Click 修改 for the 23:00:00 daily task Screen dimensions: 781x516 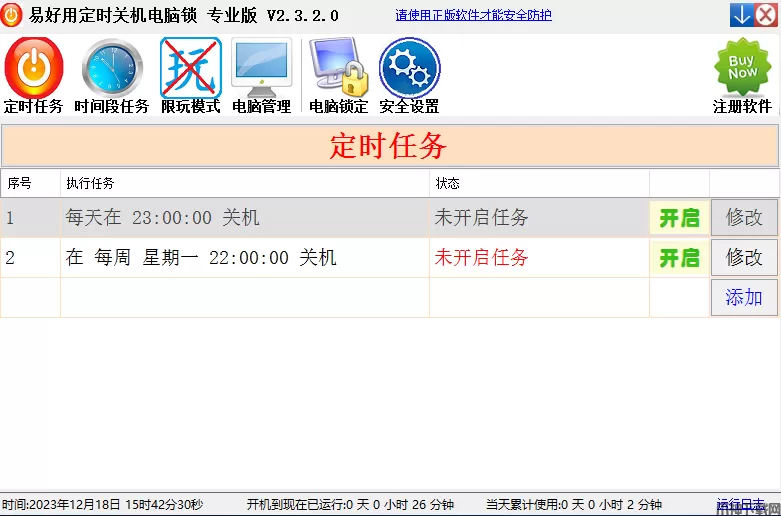(x=744, y=218)
